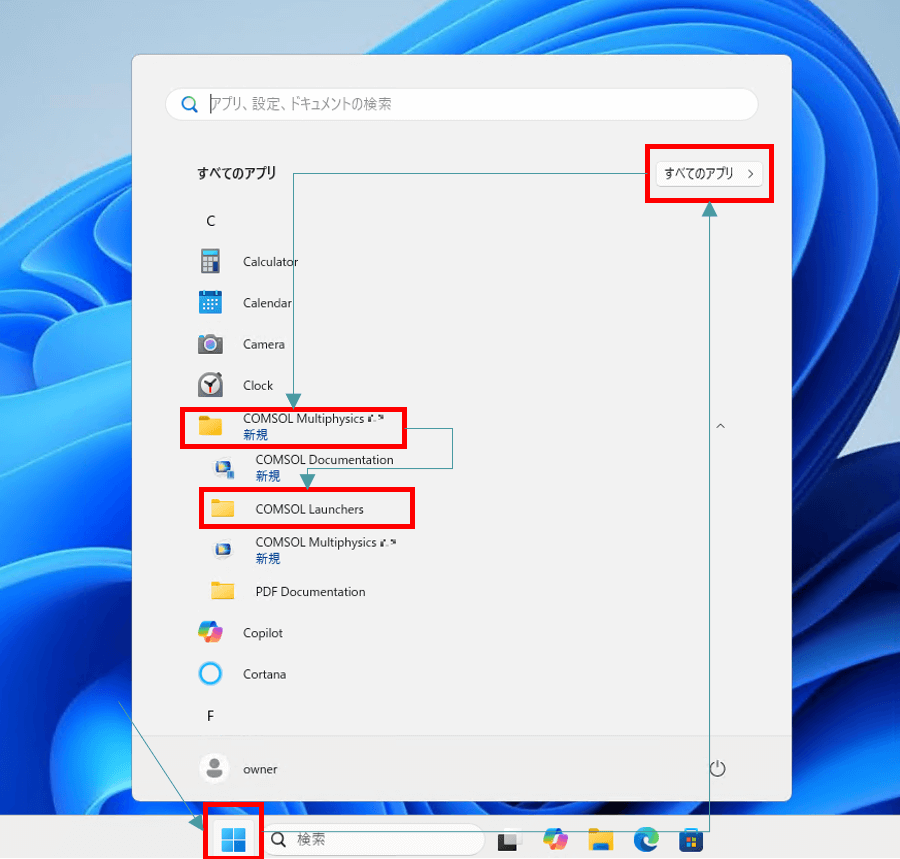Open COMSOL Documentation shortcut

click(x=323, y=467)
